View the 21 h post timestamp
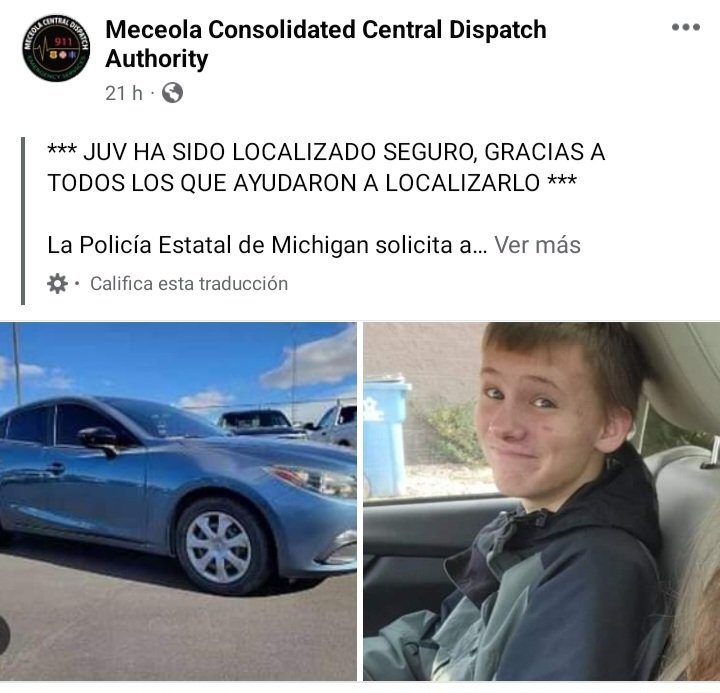Image resolution: width=720 pixels, height=693 pixels. point(124,93)
